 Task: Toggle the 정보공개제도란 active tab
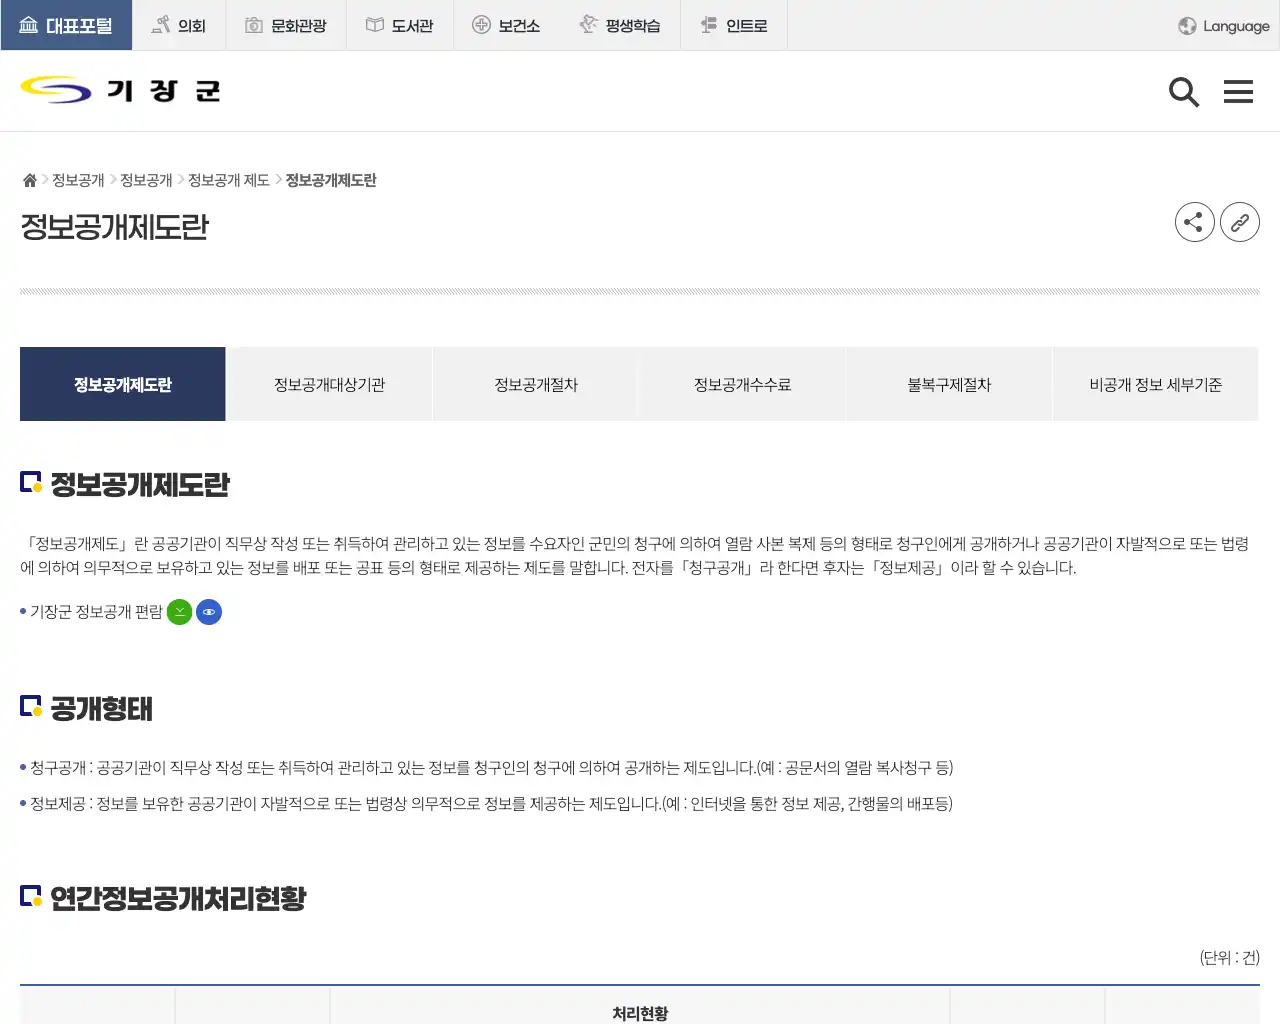pos(122,384)
